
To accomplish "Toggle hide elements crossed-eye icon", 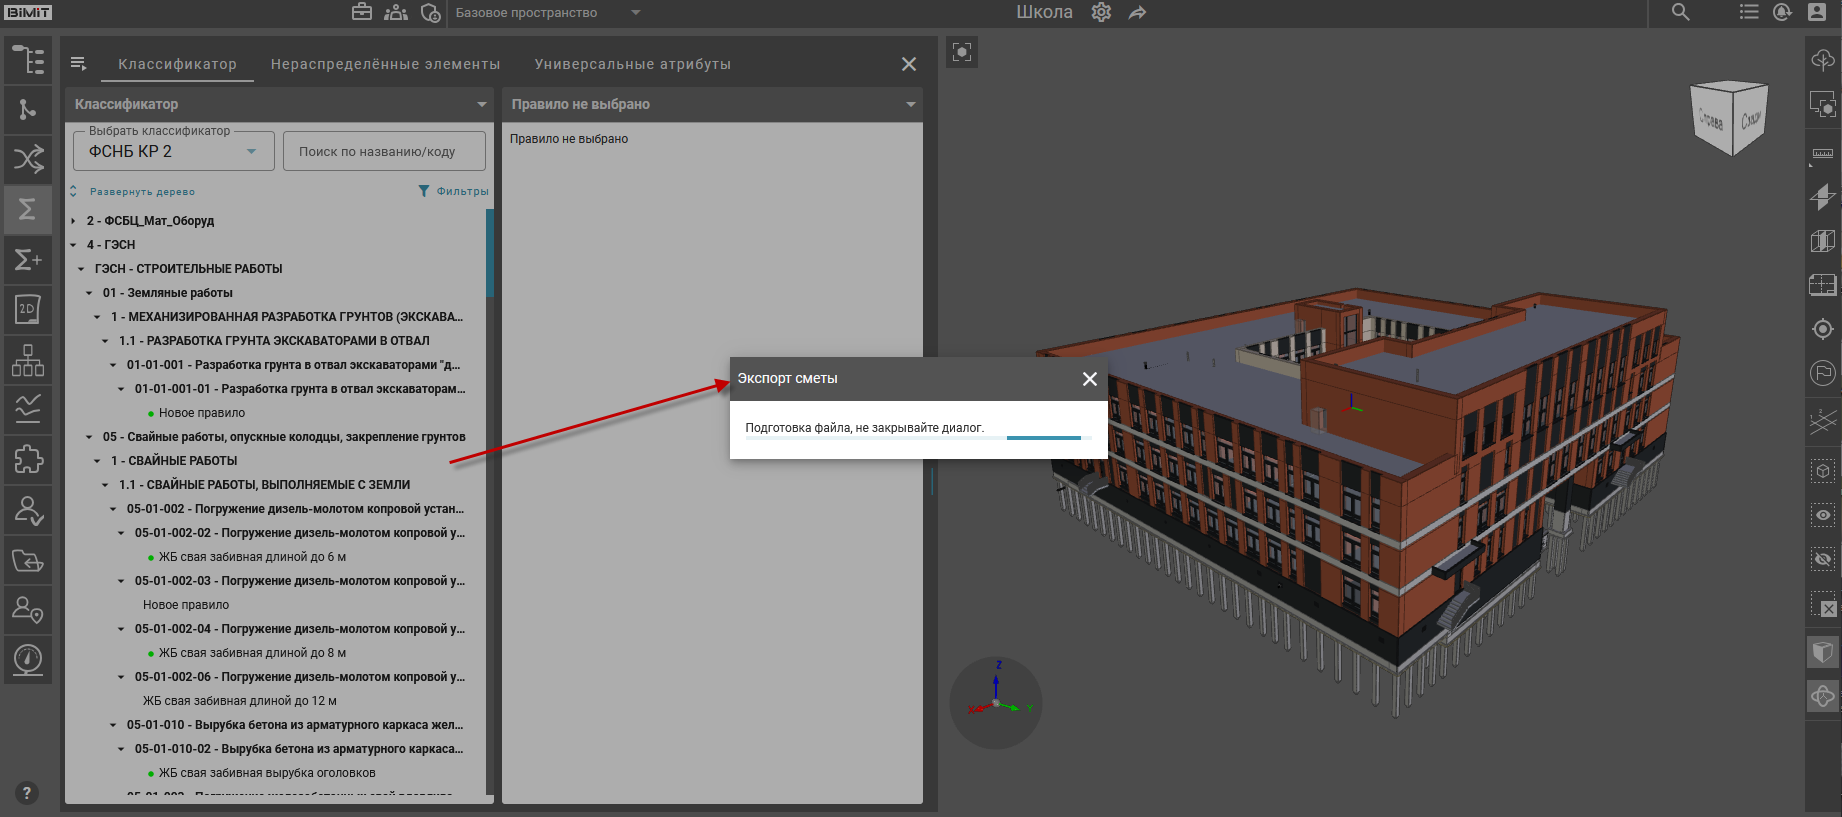I will coord(1822,559).
